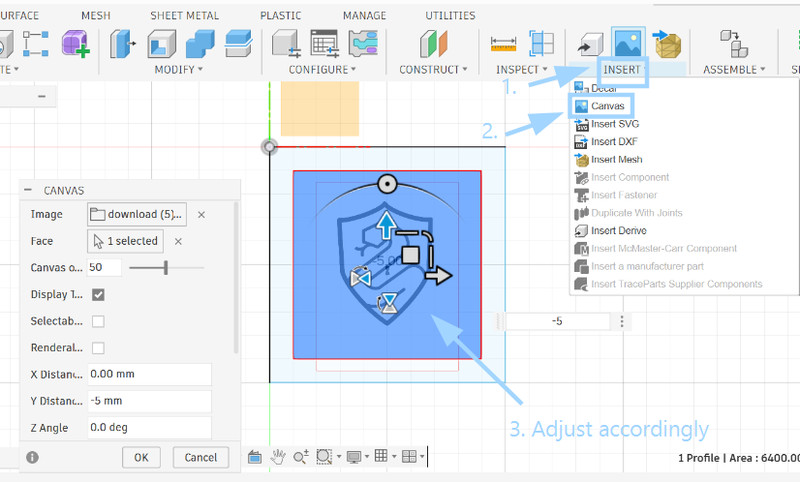Click the X Distance input field
The image size is (800, 482).
click(x=149, y=374)
